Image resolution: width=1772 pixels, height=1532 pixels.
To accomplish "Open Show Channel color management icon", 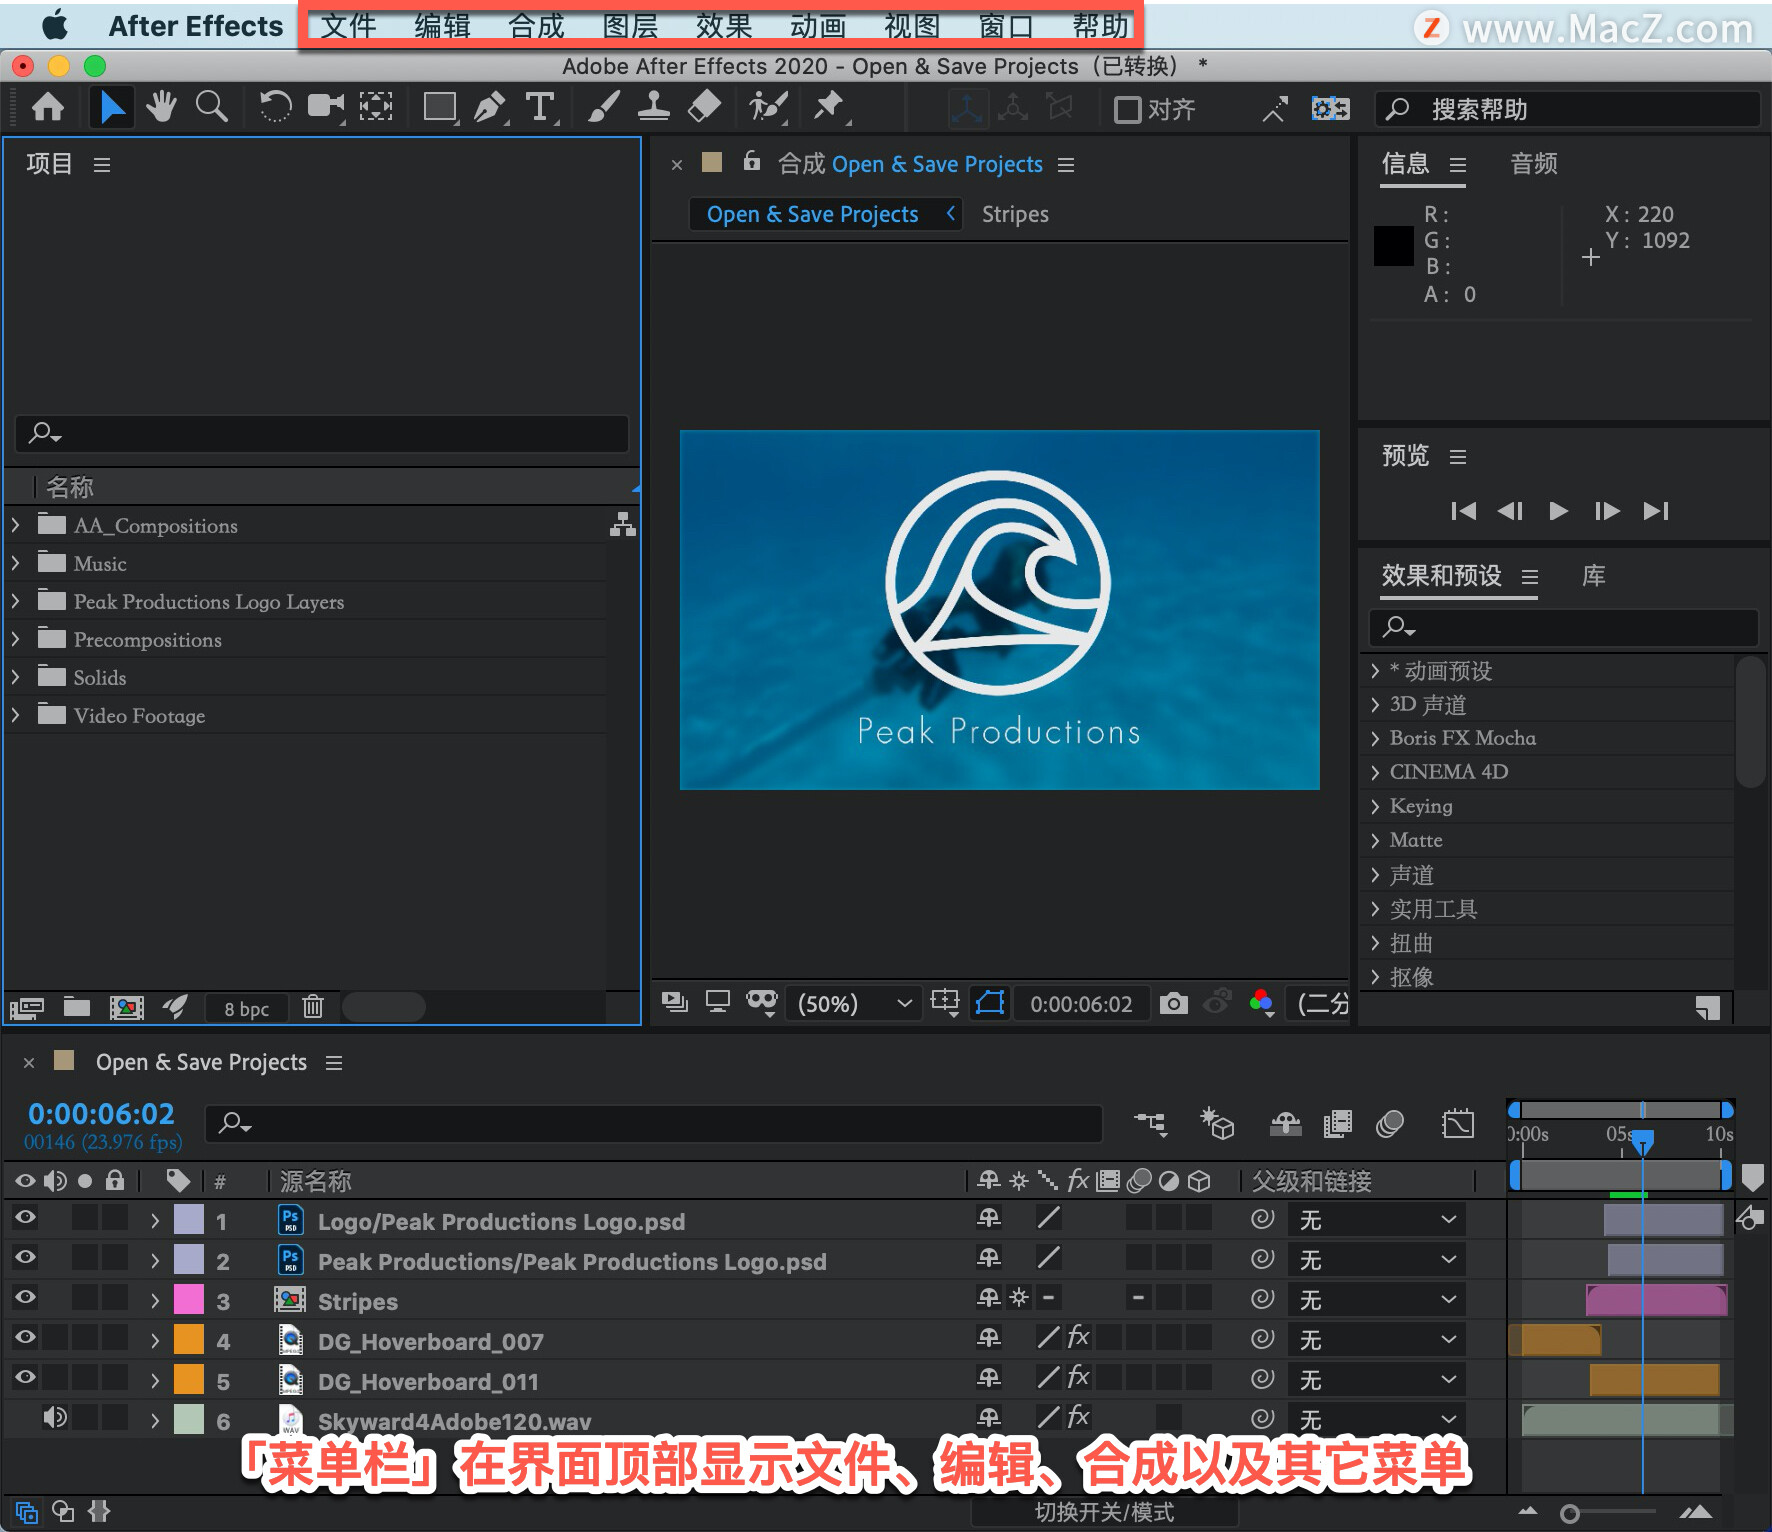I will 1262,1003.
